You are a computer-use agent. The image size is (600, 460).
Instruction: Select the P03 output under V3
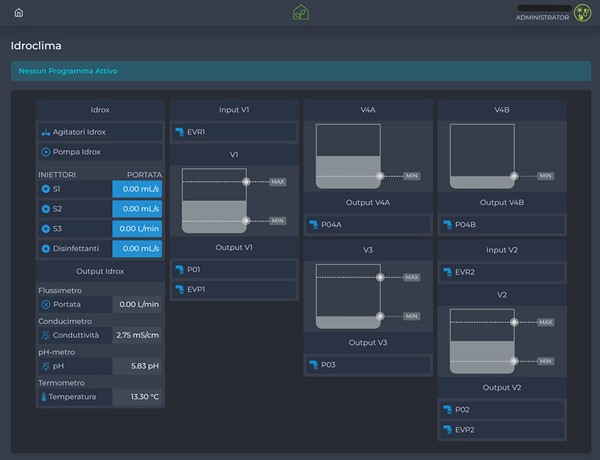[x=368, y=365]
